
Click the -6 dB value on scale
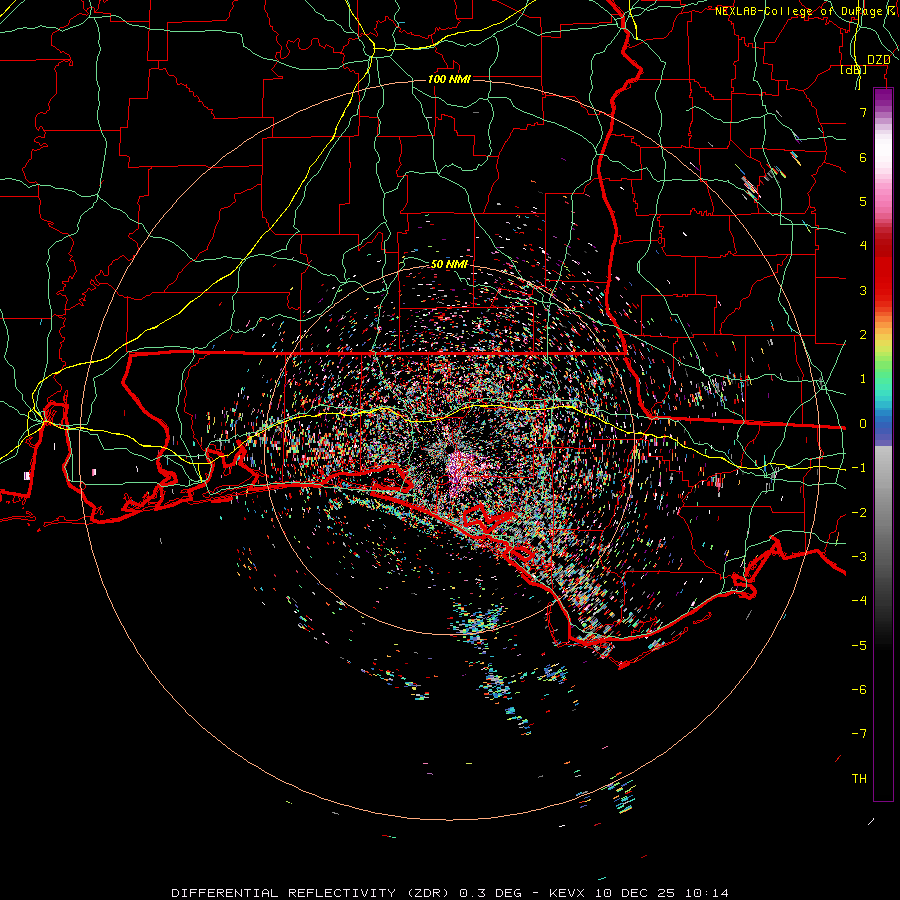pos(859,690)
